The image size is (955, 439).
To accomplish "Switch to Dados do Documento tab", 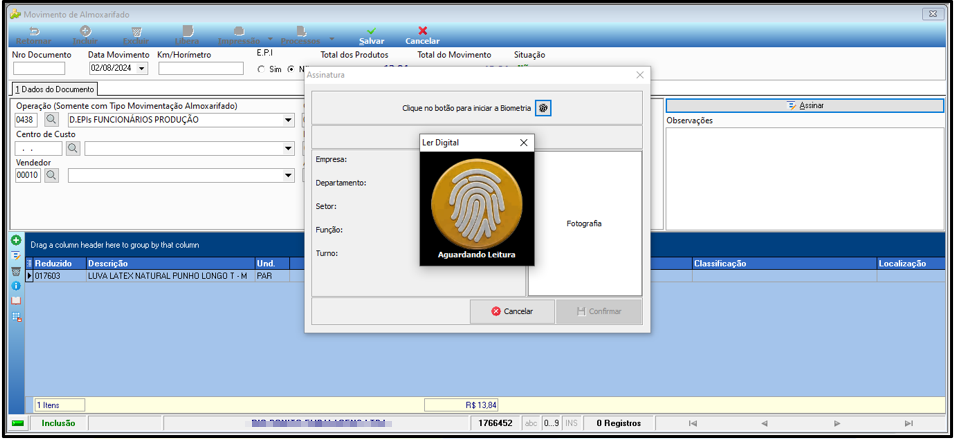I will pyautogui.click(x=55, y=90).
